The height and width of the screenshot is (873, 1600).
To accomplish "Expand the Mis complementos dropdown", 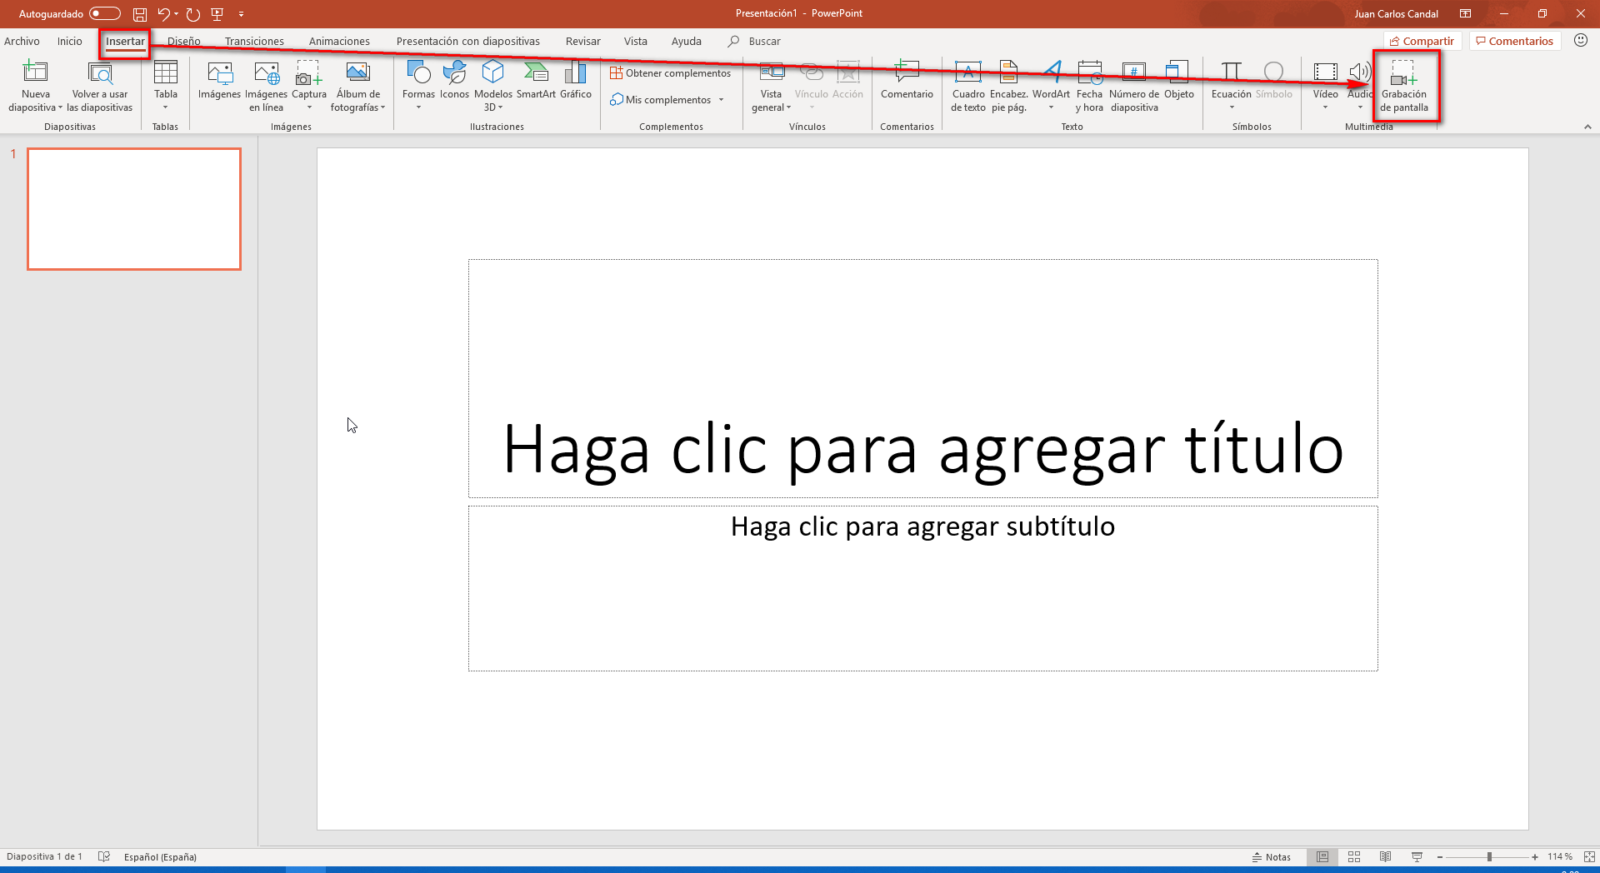I will tap(720, 100).
